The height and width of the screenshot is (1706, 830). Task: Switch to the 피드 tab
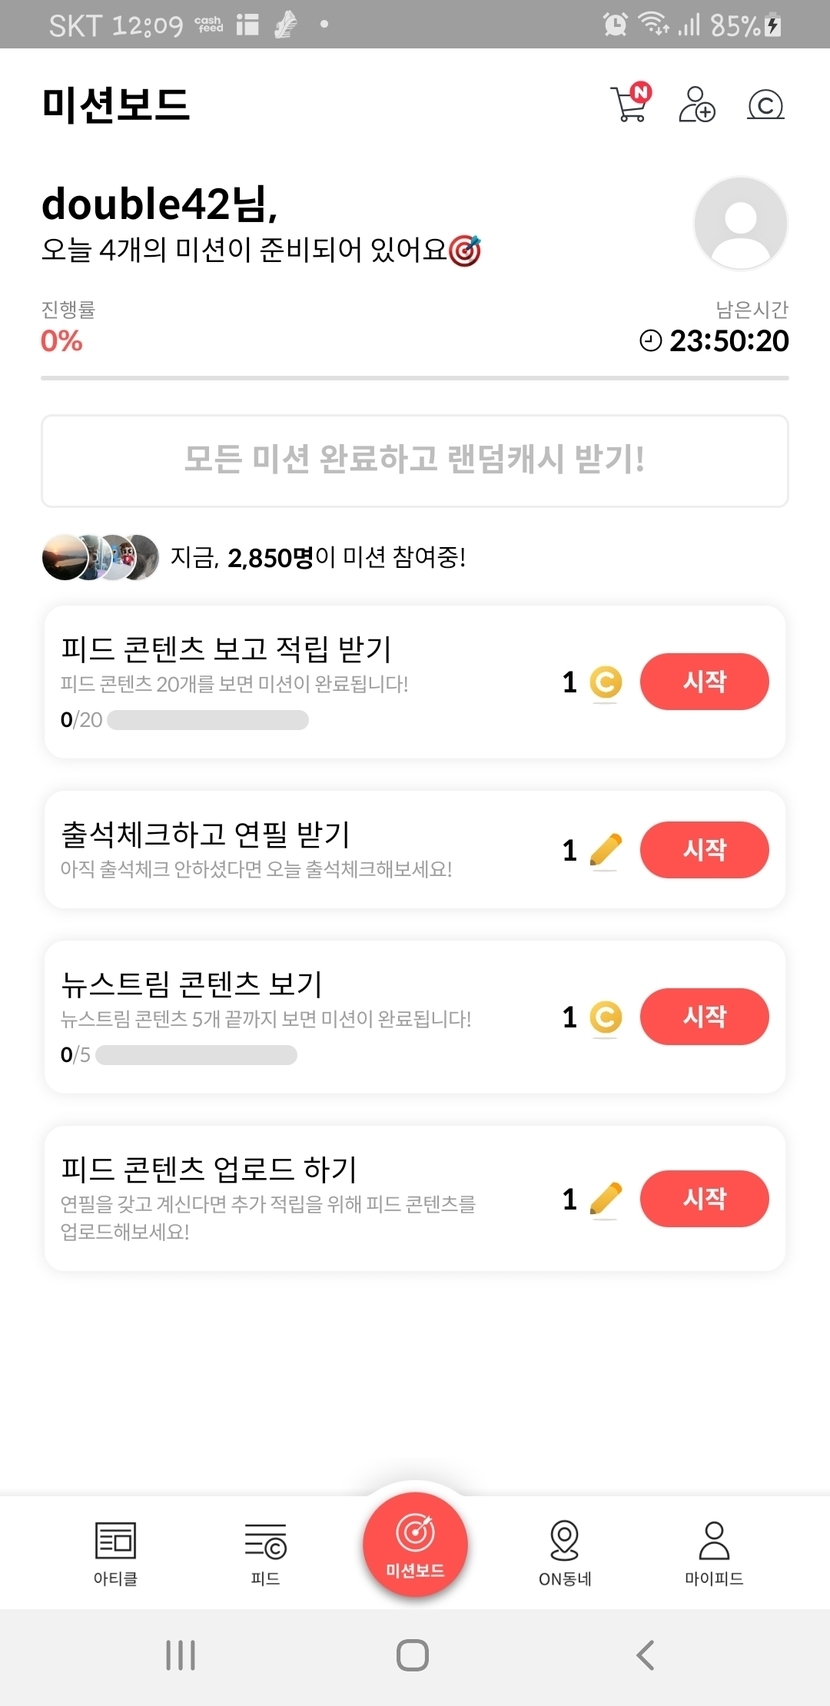(x=265, y=1553)
